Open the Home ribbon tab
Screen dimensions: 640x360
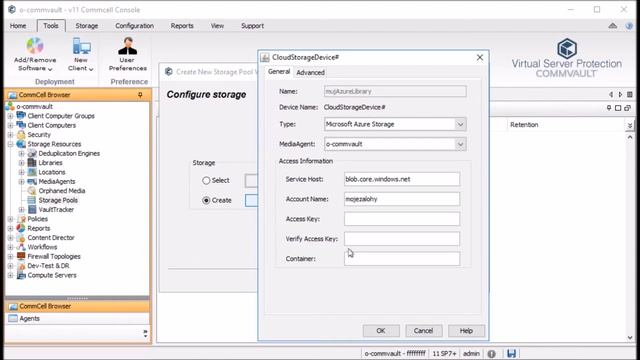(x=18, y=26)
